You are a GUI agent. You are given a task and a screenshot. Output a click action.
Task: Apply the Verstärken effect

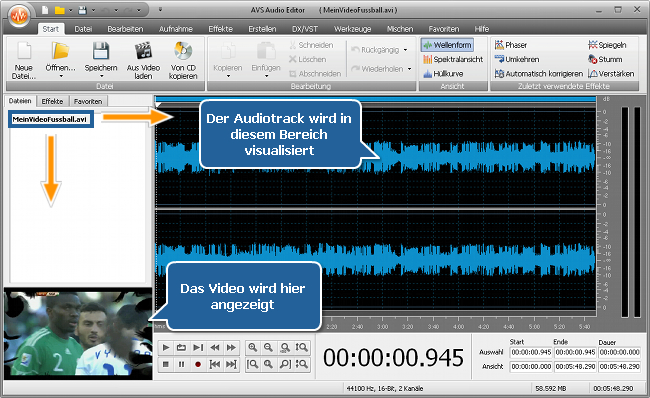[611, 73]
